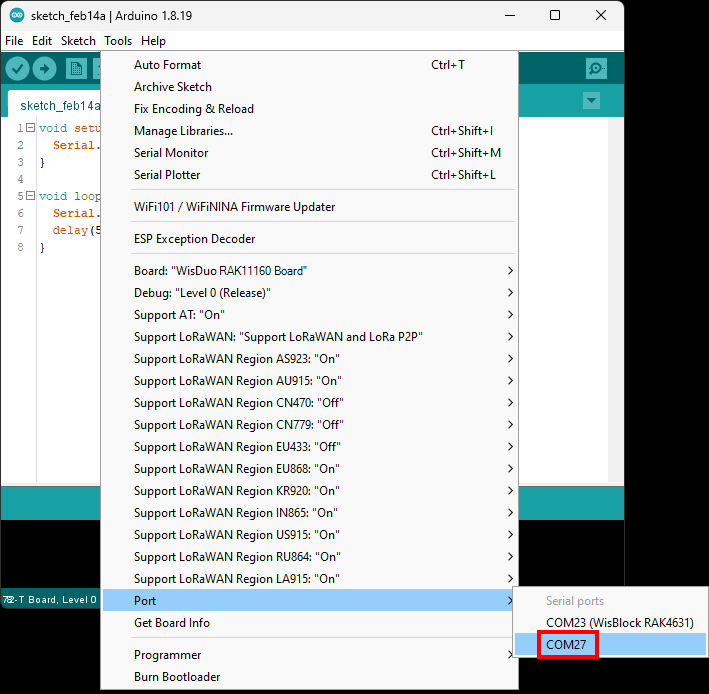Click the Upload arrow toolbar button

coord(44,69)
